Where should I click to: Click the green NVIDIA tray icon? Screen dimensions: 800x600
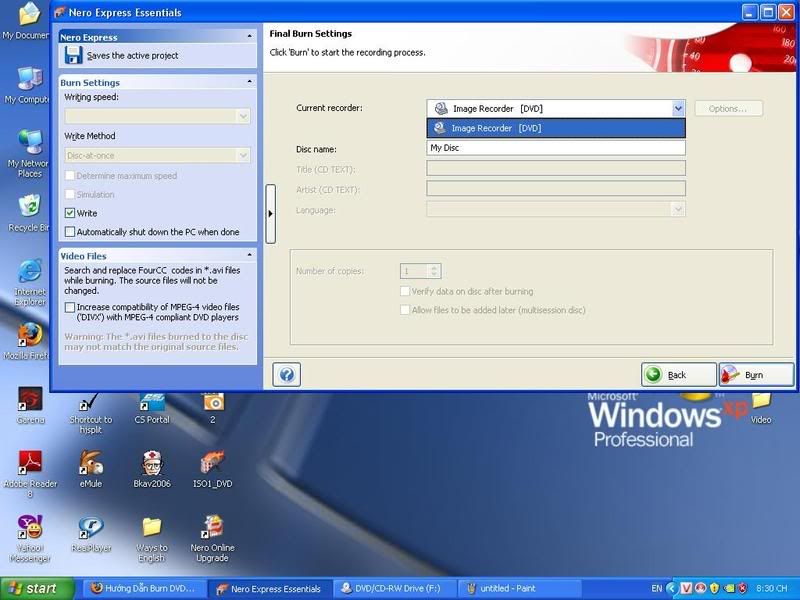729,588
